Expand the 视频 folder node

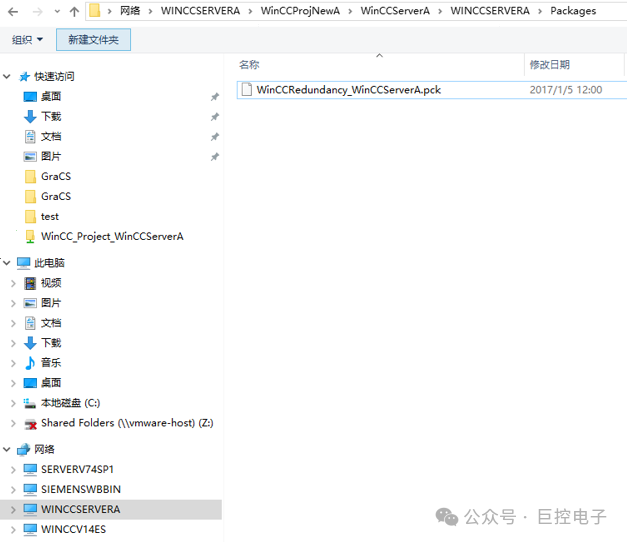13,283
